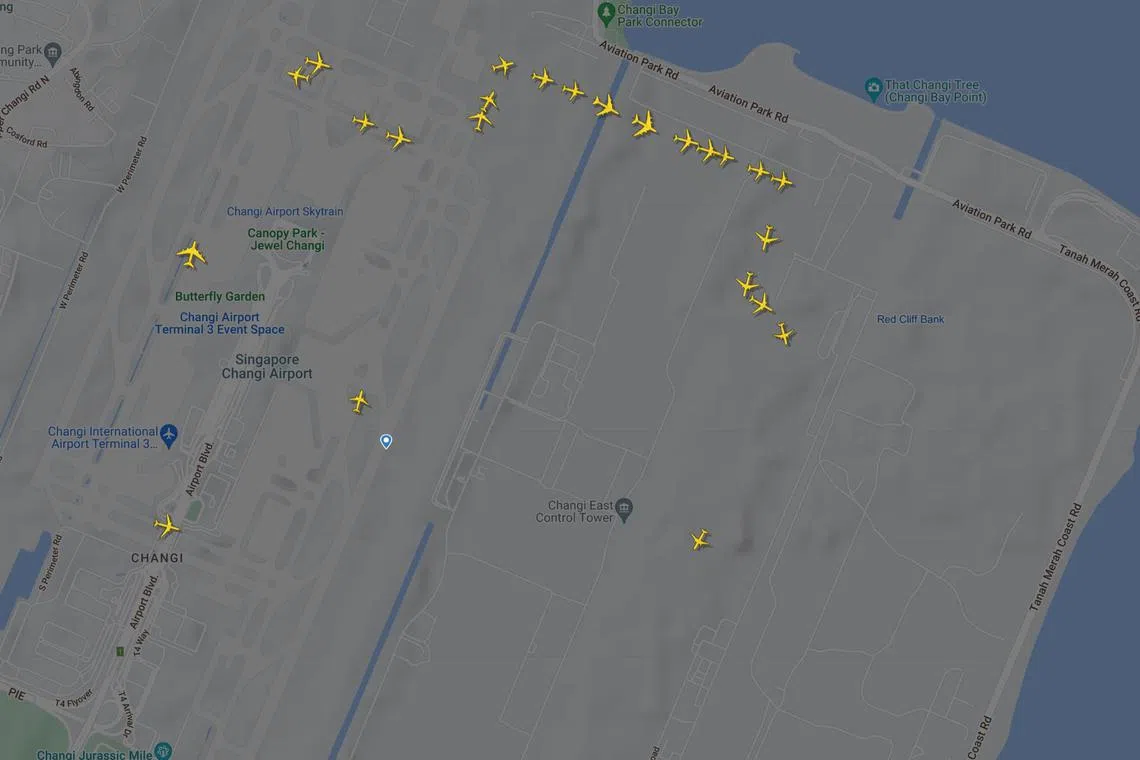Open the Canopy Park - Jewel Changi label
The image size is (1140, 760).
[286, 239]
